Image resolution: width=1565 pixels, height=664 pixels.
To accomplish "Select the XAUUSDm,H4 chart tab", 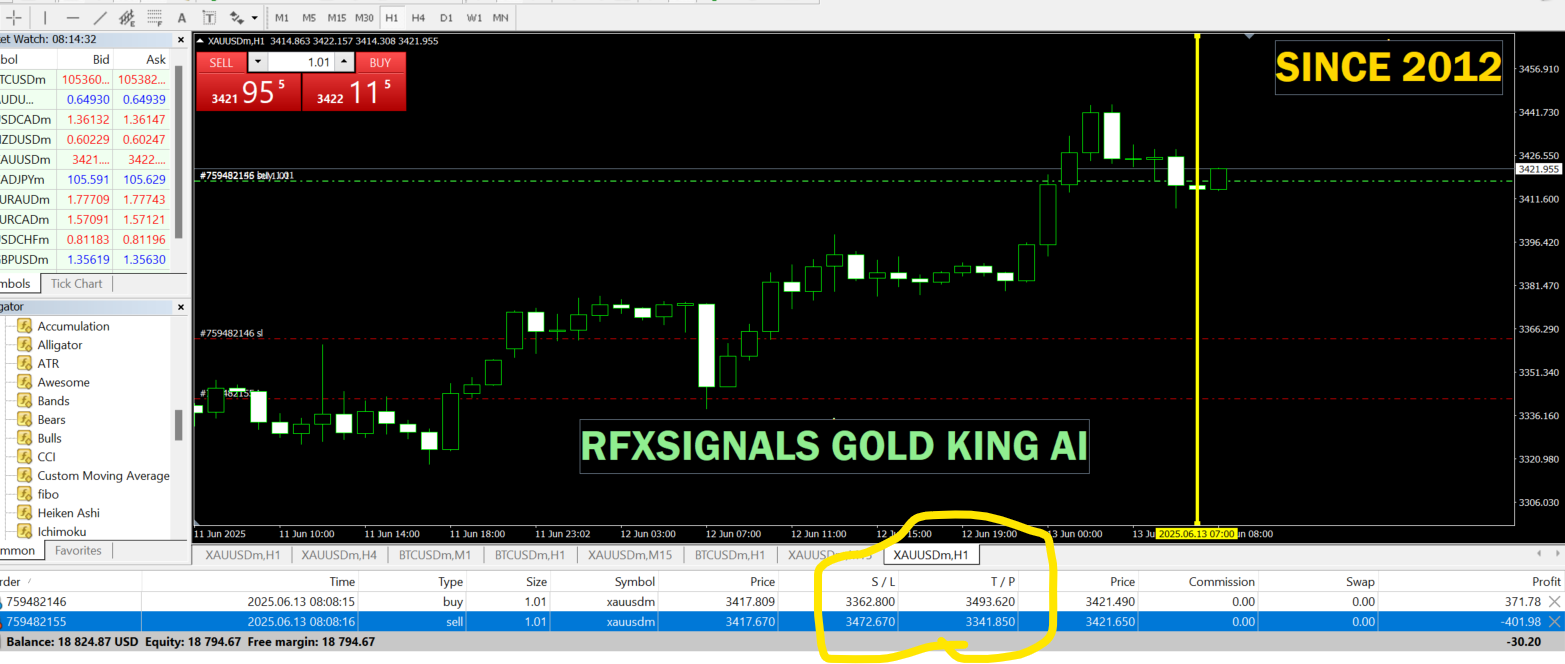I will 339,555.
